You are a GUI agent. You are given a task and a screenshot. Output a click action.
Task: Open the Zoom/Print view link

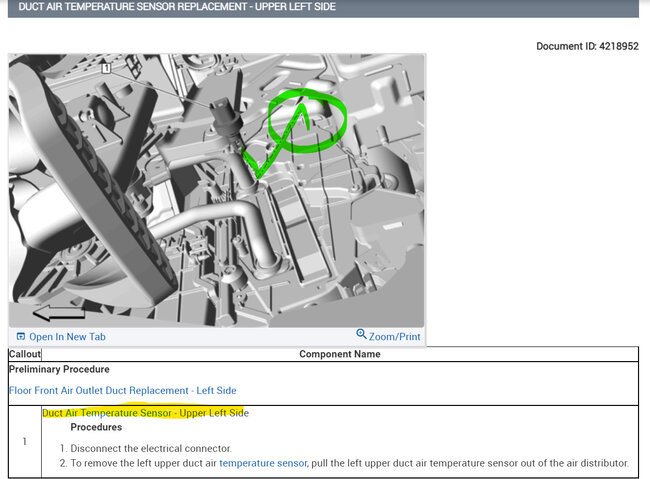[x=394, y=337]
